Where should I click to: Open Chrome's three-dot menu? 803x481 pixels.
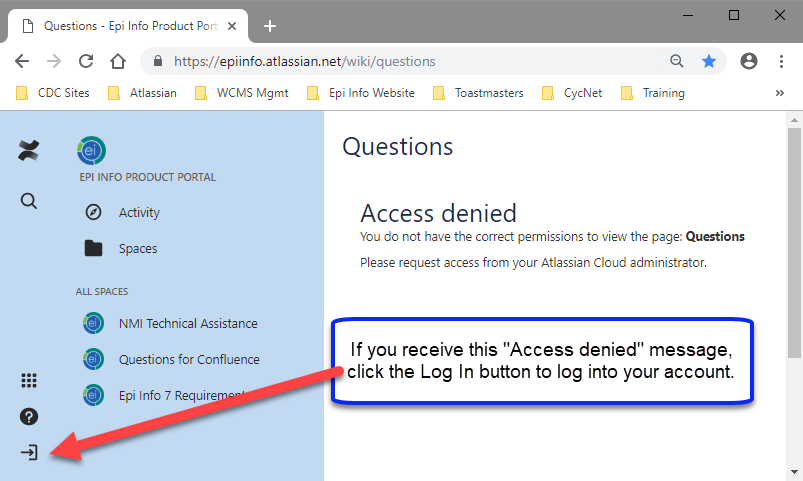click(x=780, y=61)
